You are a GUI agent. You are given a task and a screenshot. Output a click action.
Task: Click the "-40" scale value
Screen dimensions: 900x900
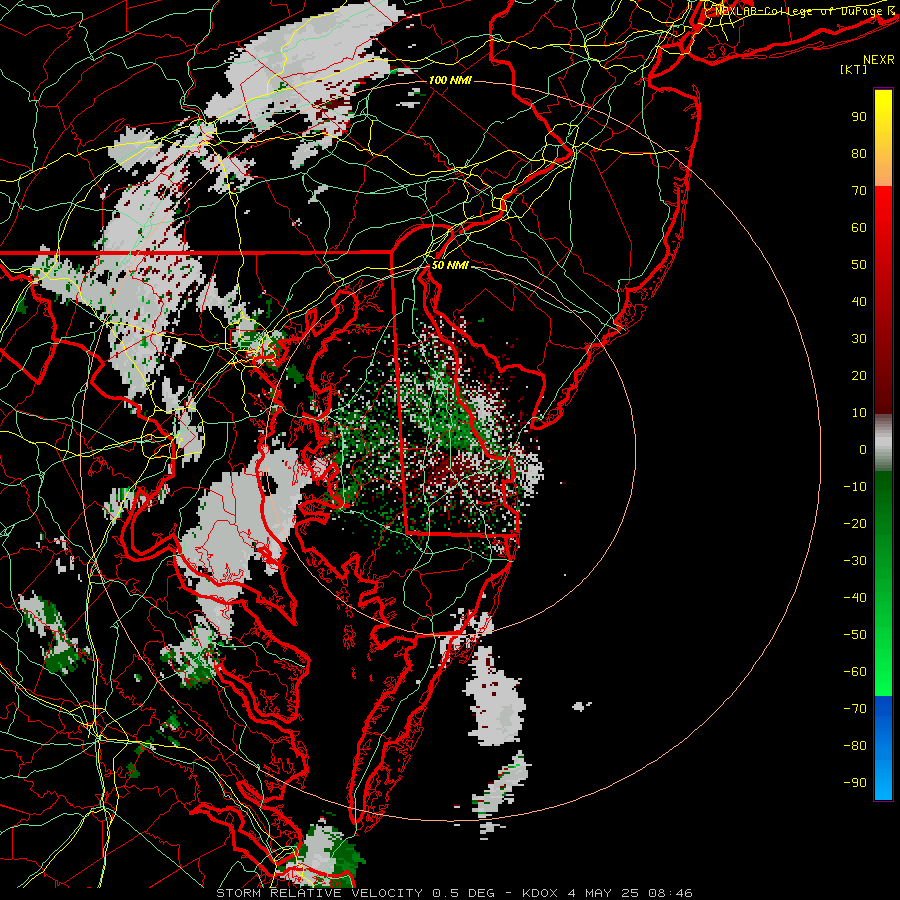click(855, 598)
